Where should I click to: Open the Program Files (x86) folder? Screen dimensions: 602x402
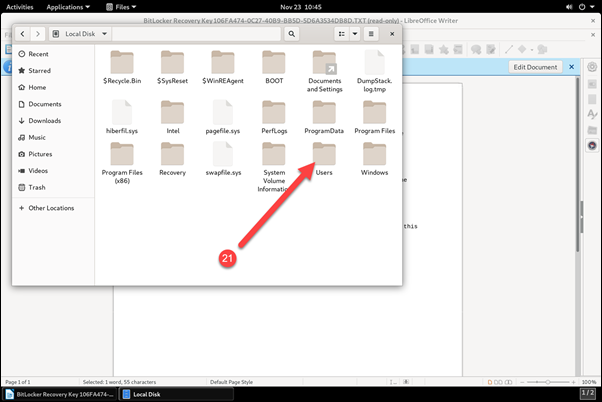(x=122, y=163)
